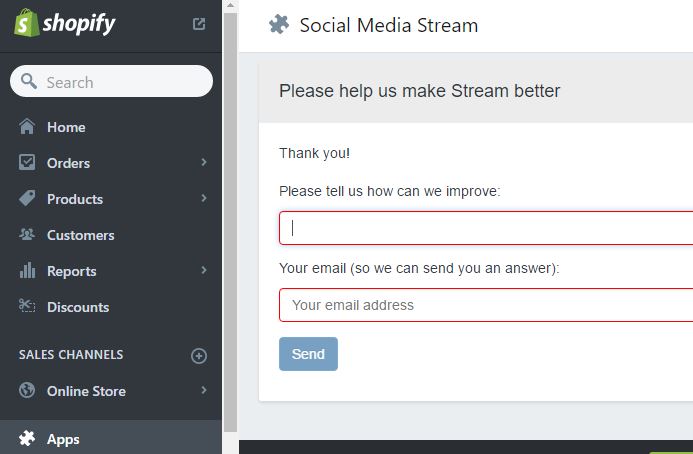Click the search magnifier icon
Image resolution: width=693 pixels, height=454 pixels.
(x=29, y=81)
